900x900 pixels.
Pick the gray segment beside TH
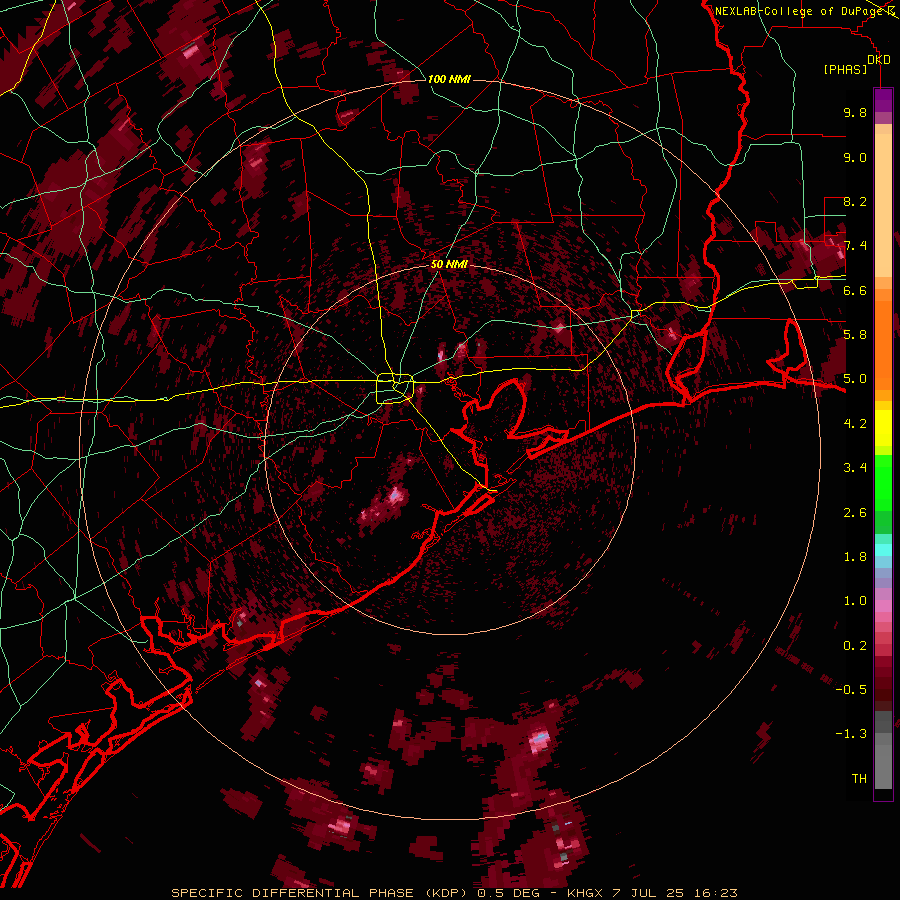883,767
